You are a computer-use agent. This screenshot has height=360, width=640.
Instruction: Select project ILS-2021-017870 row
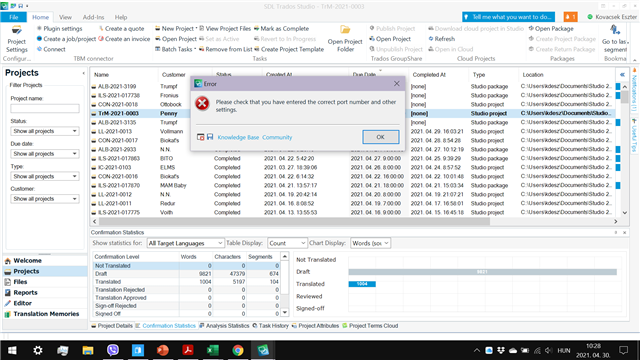click(353, 185)
